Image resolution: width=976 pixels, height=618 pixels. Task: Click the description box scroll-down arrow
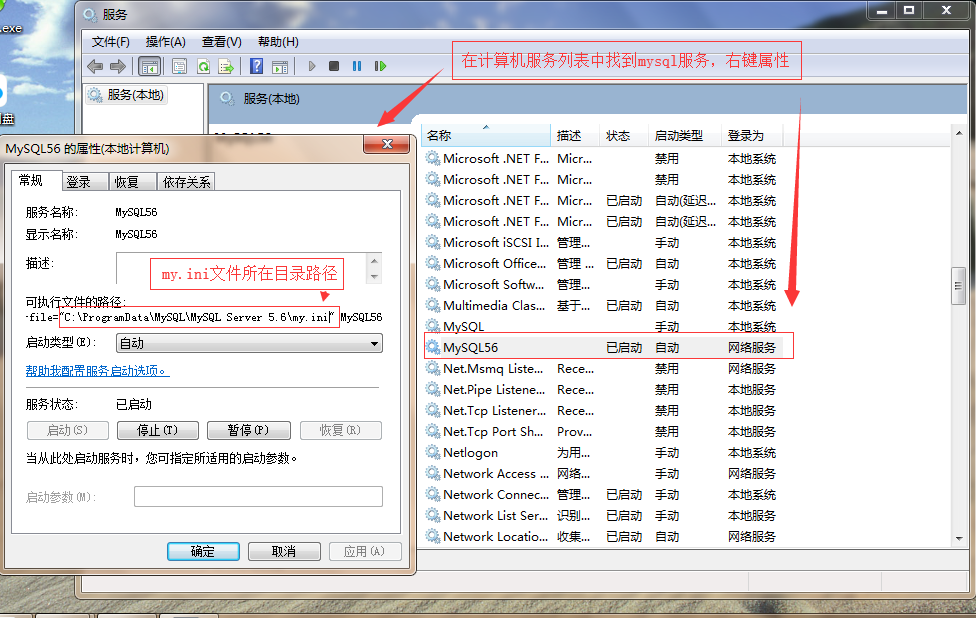[x=374, y=276]
